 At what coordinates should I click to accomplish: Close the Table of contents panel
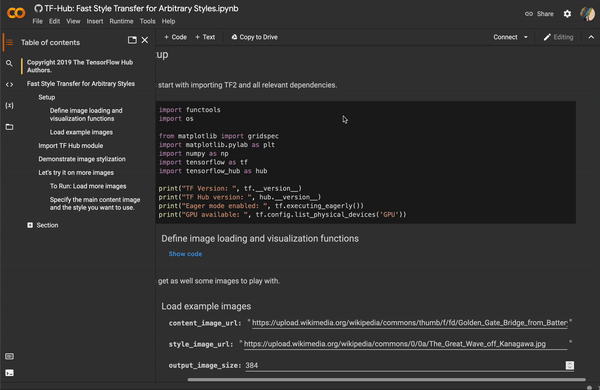[x=145, y=40]
